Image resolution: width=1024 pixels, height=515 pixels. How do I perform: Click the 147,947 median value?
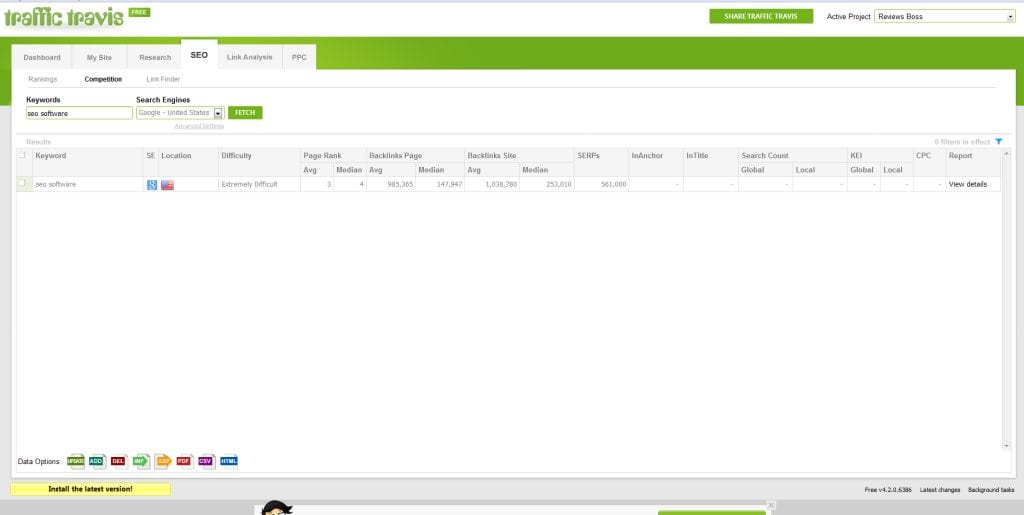[x=449, y=185]
